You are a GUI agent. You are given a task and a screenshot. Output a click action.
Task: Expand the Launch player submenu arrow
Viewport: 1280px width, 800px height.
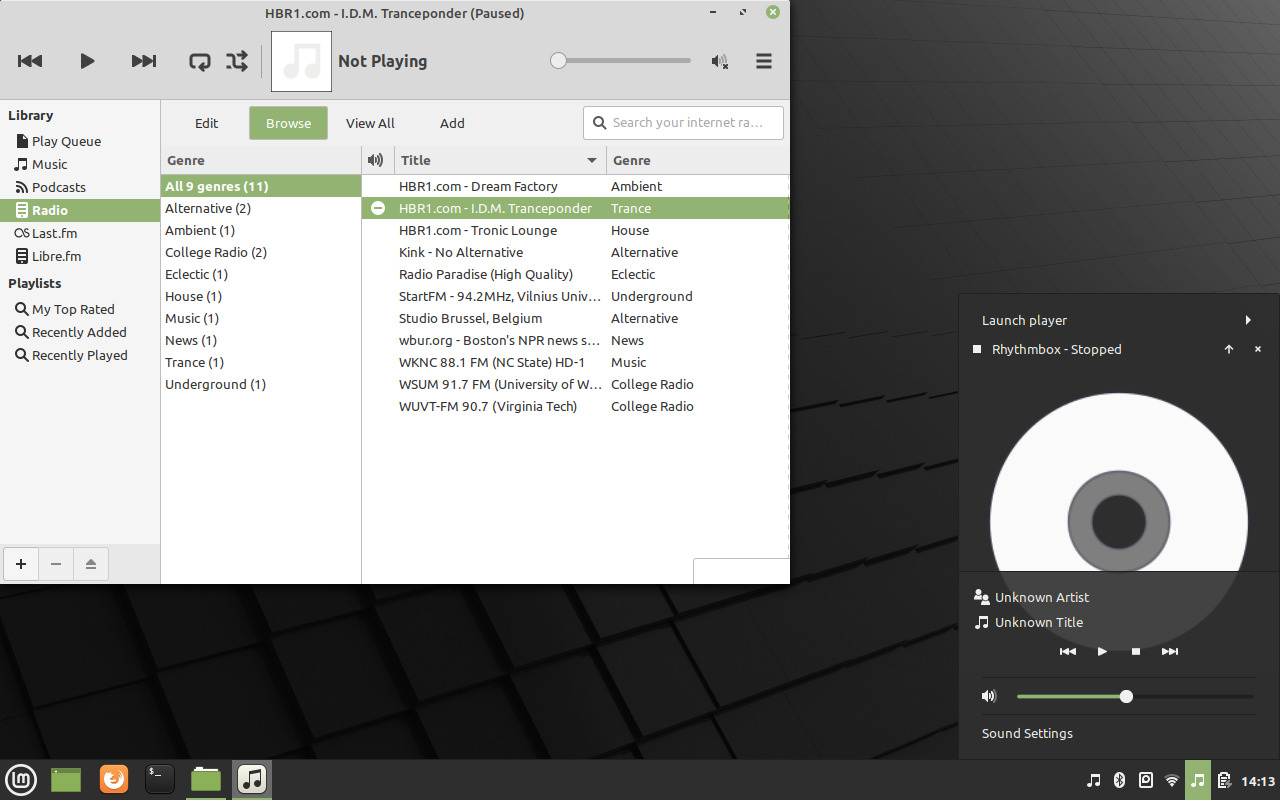click(x=1248, y=320)
